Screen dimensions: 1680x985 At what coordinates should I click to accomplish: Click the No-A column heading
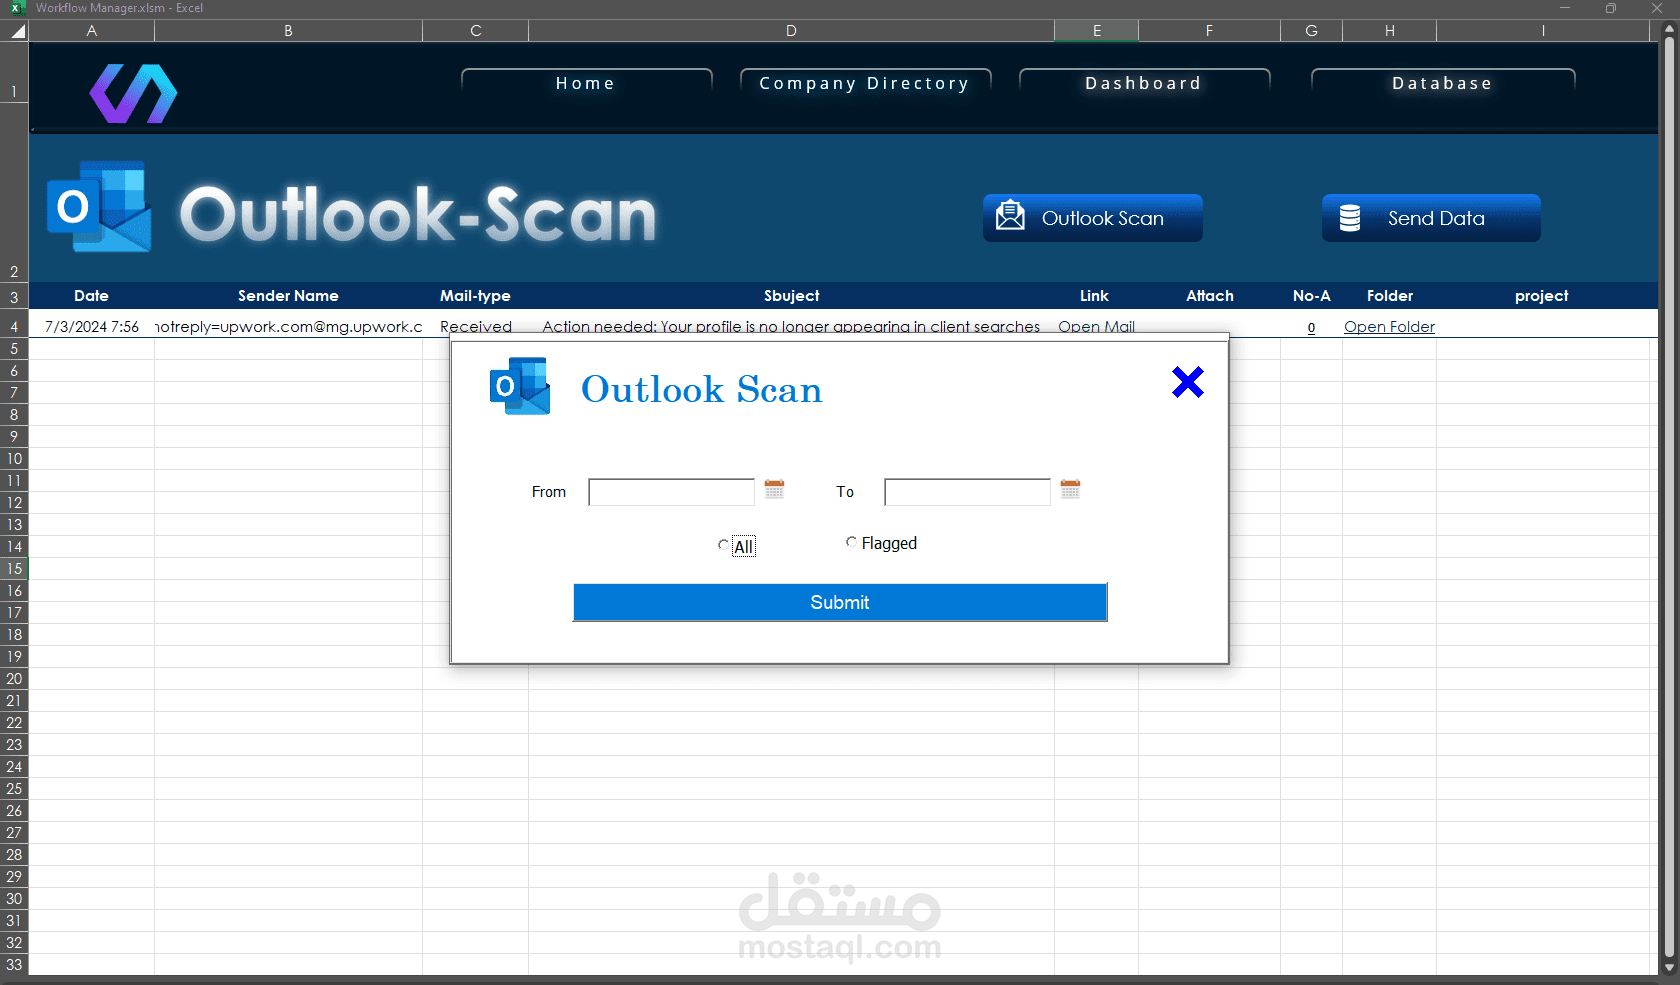point(1312,296)
